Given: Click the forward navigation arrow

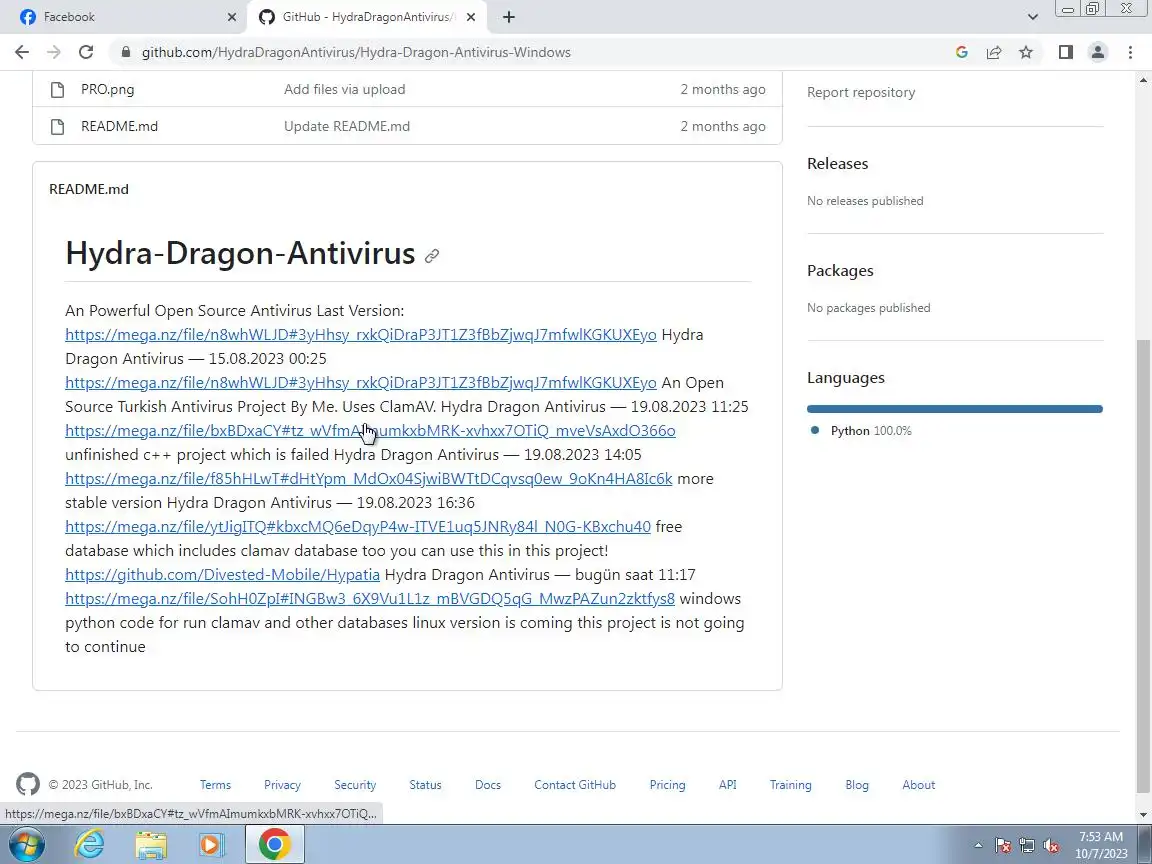Looking at the screenshot, I should coord(54,52).
